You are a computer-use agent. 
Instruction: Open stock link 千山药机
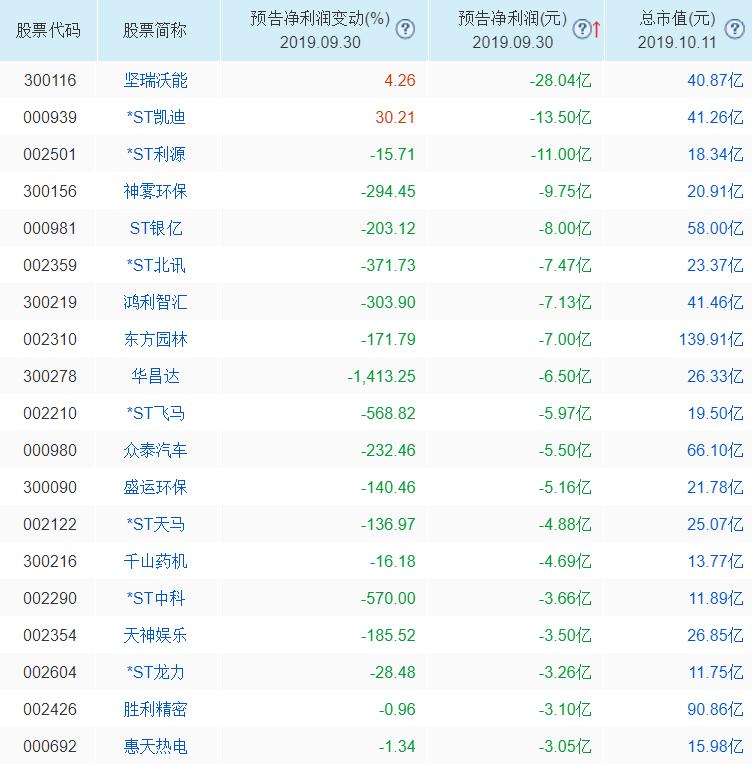[x=155, y=561]
